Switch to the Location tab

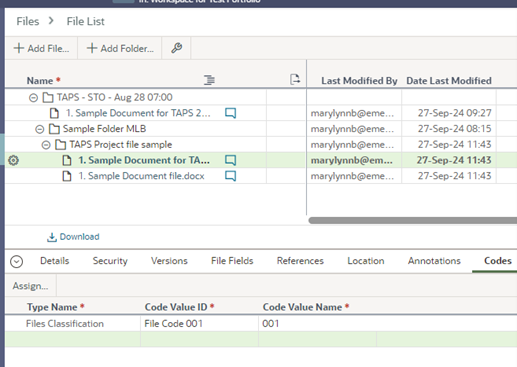click(x=366, y=261)
